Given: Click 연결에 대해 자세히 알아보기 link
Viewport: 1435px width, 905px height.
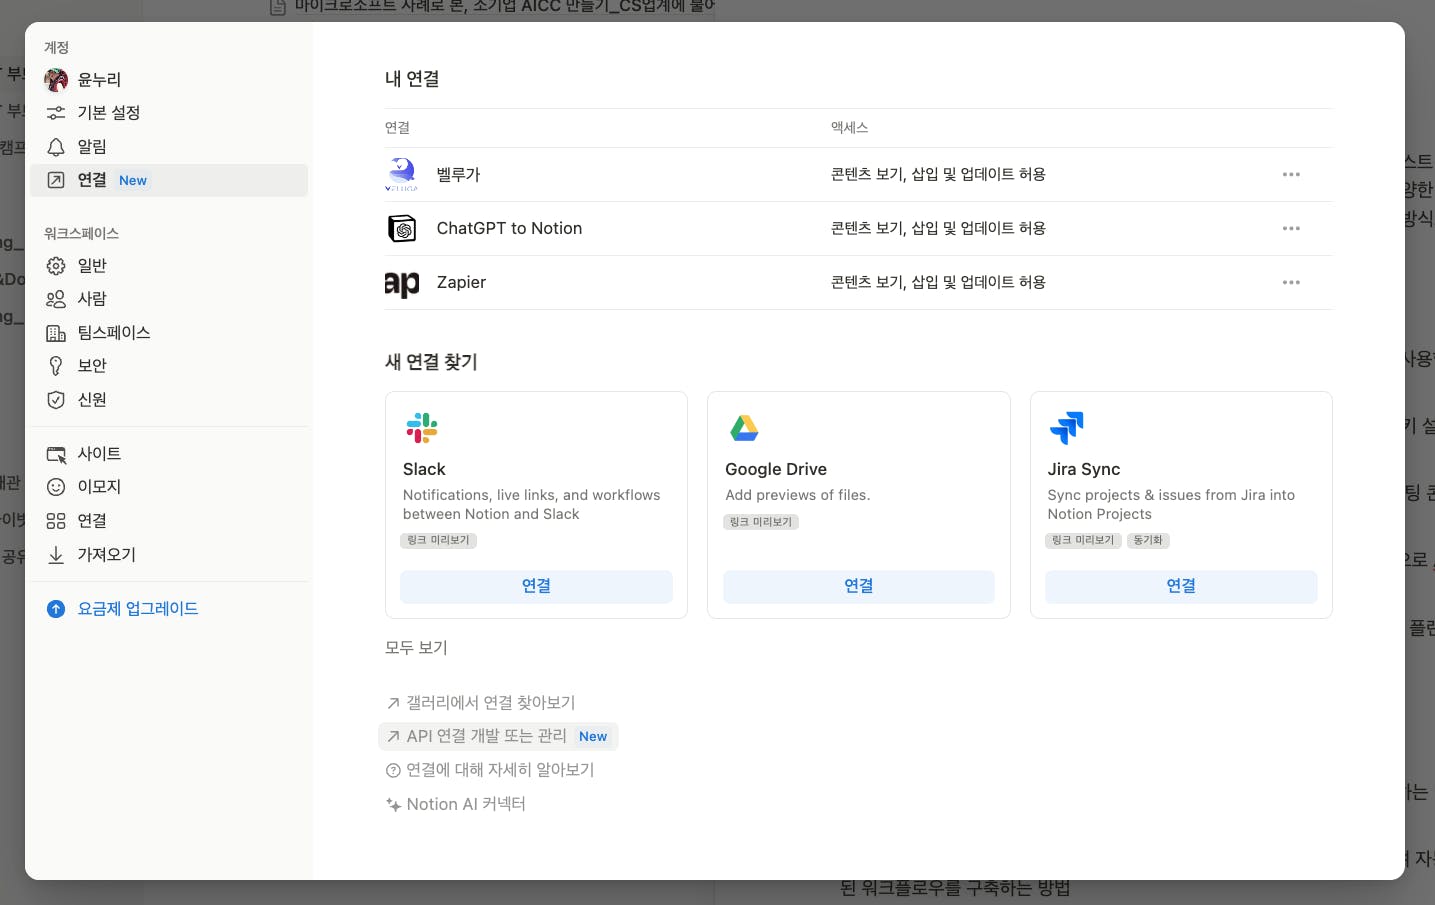Looking at the screenshot, I should point(490,770).
